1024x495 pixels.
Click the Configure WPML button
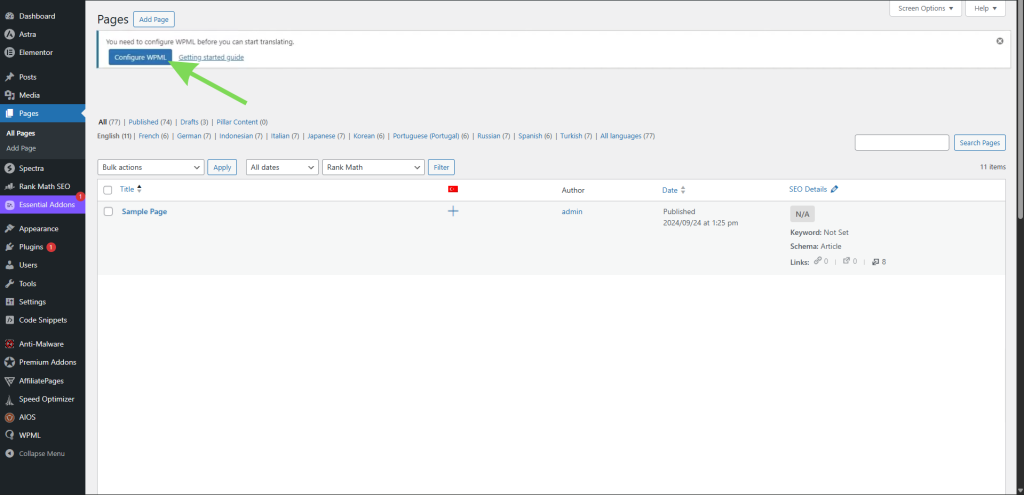point(140,57)
